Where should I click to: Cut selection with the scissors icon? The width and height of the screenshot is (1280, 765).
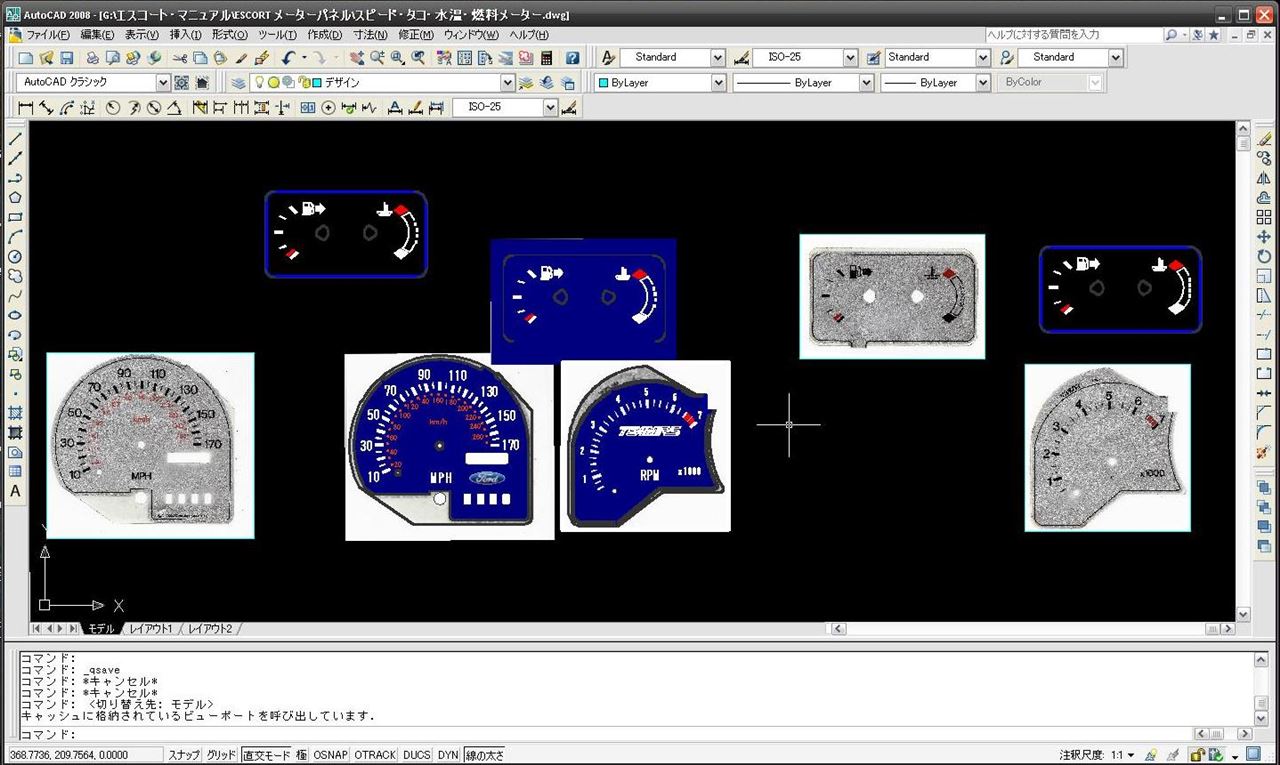[180, 58]
